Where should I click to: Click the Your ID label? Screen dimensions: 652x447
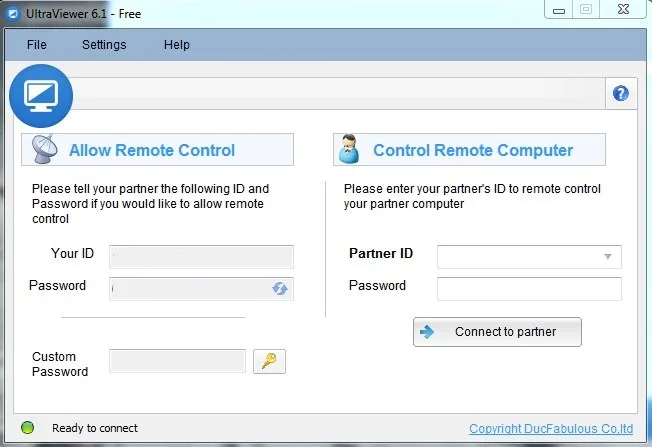click(72, 253)
